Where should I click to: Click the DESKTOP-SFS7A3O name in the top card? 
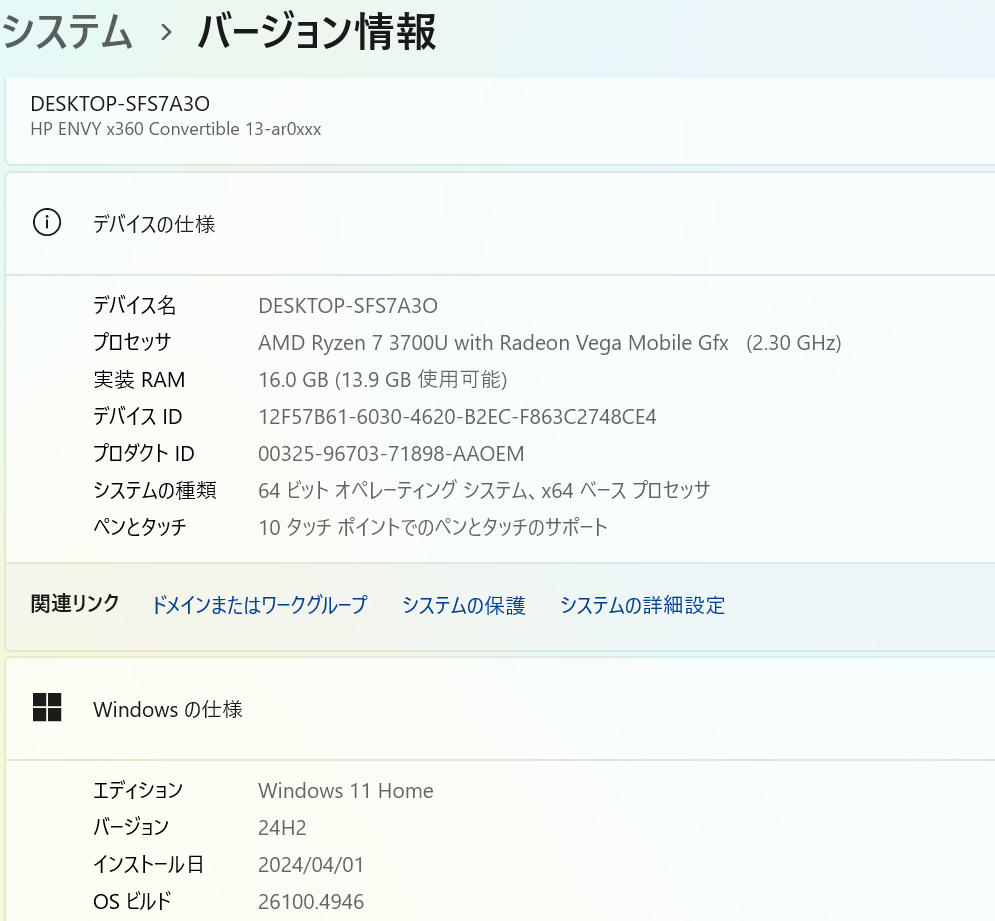[x=120, y=104]
